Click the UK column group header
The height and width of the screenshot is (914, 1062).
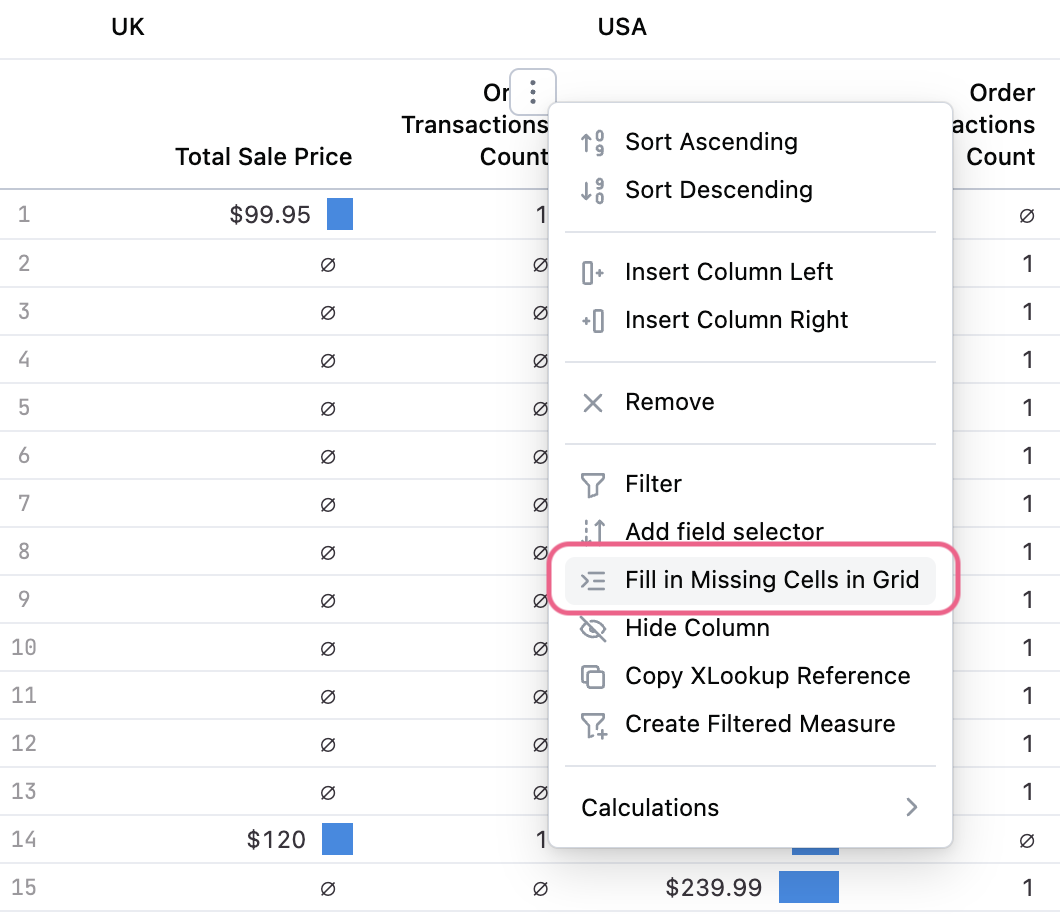[x=128, y=27]
